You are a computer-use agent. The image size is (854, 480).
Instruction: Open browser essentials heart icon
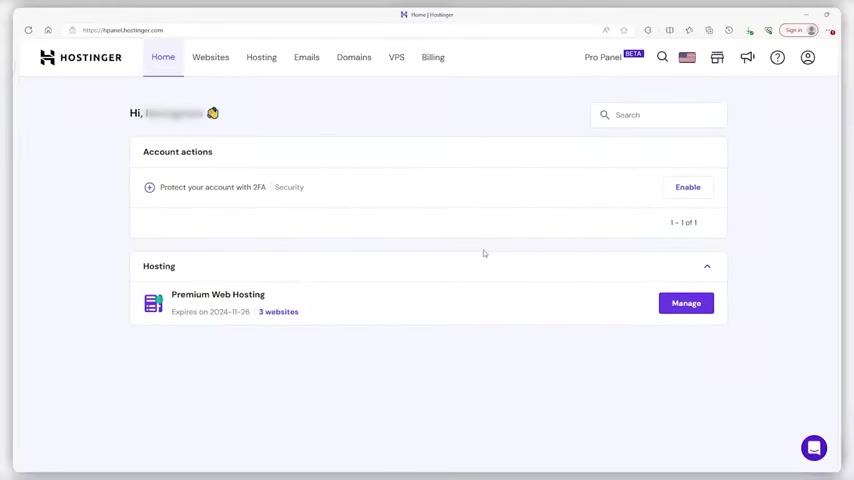pyautogui.click(x=768, y=31)
